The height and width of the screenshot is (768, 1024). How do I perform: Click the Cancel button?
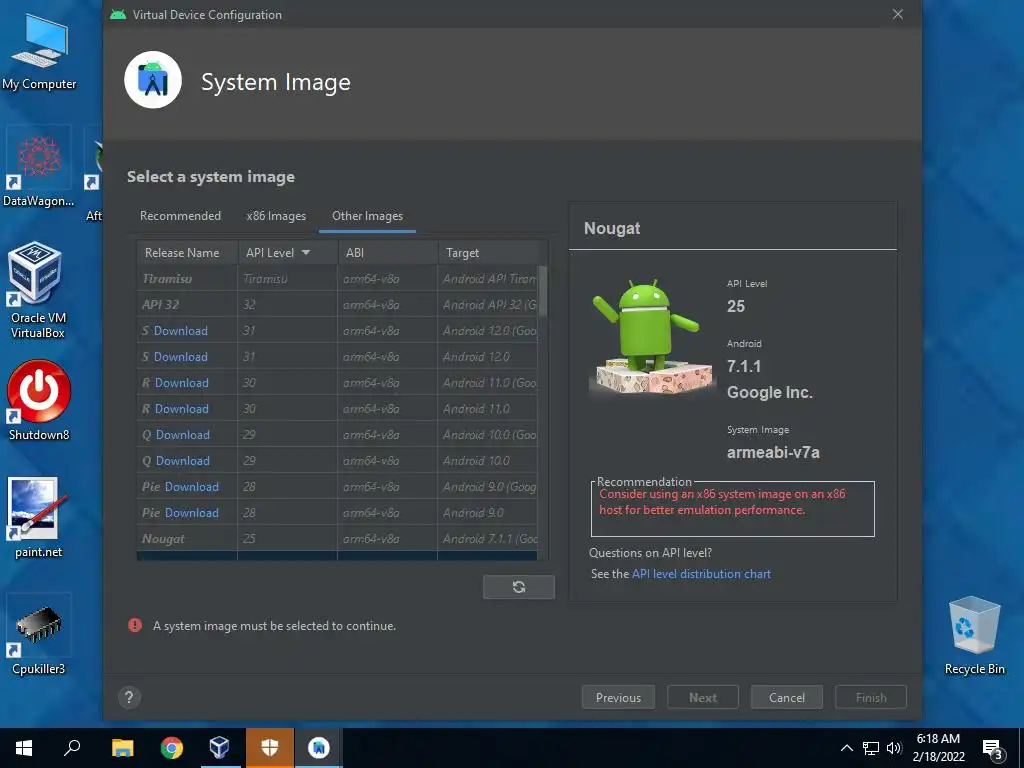[x=787, y=697]
